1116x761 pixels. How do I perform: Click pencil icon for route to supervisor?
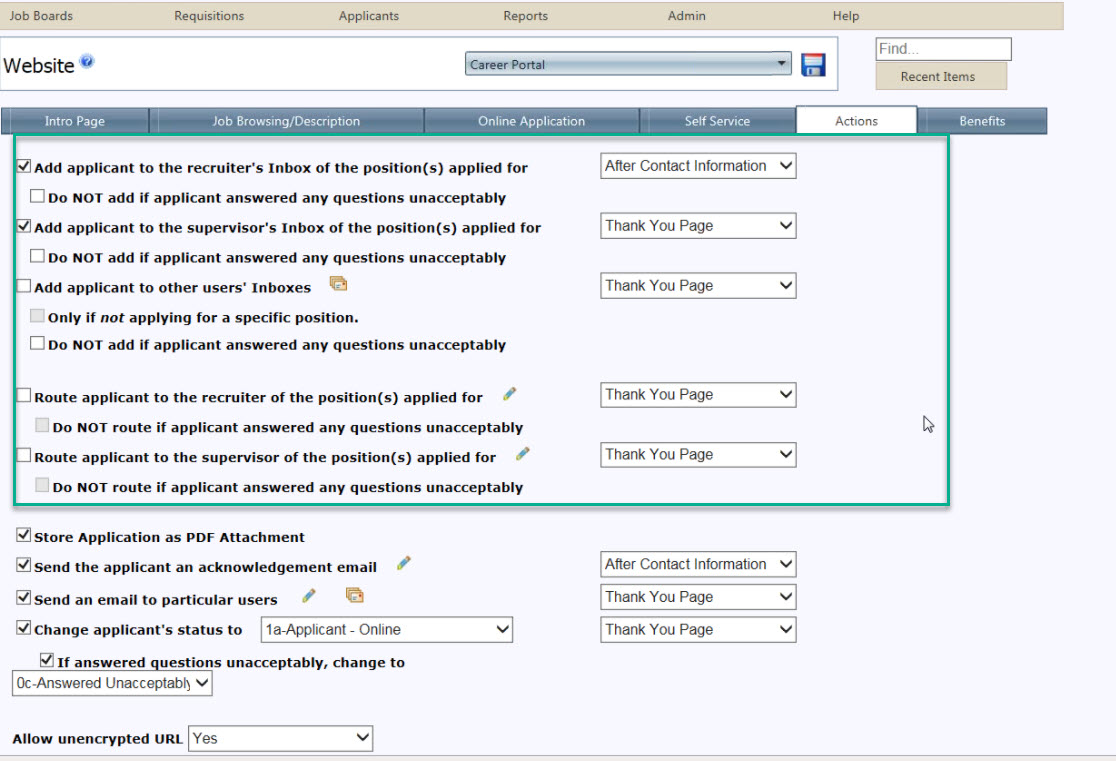click(522, 454)
